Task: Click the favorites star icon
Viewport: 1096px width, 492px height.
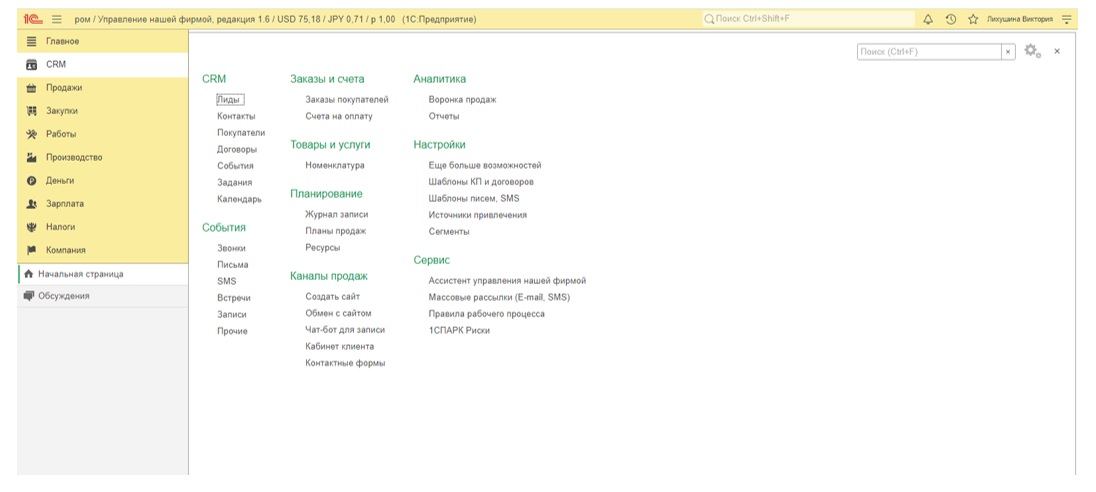Action: [972, 19]
